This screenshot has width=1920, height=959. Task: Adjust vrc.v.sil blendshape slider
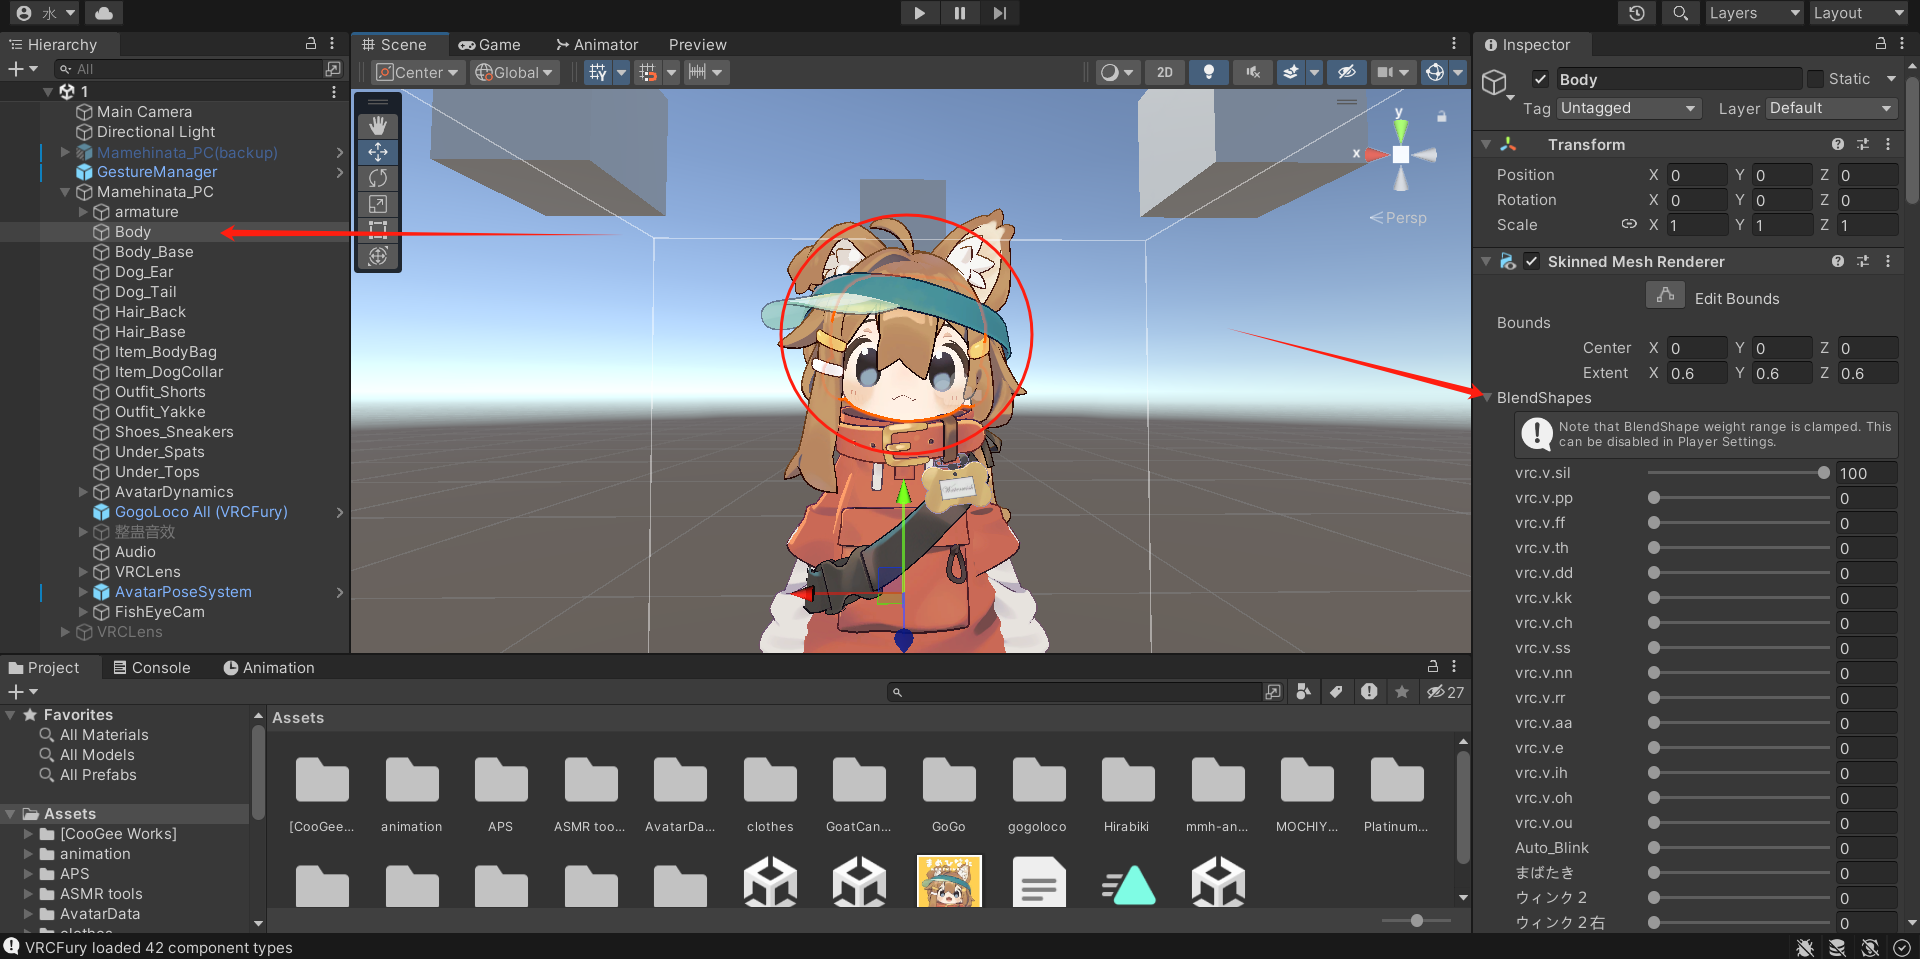(x=1739, y=473)
